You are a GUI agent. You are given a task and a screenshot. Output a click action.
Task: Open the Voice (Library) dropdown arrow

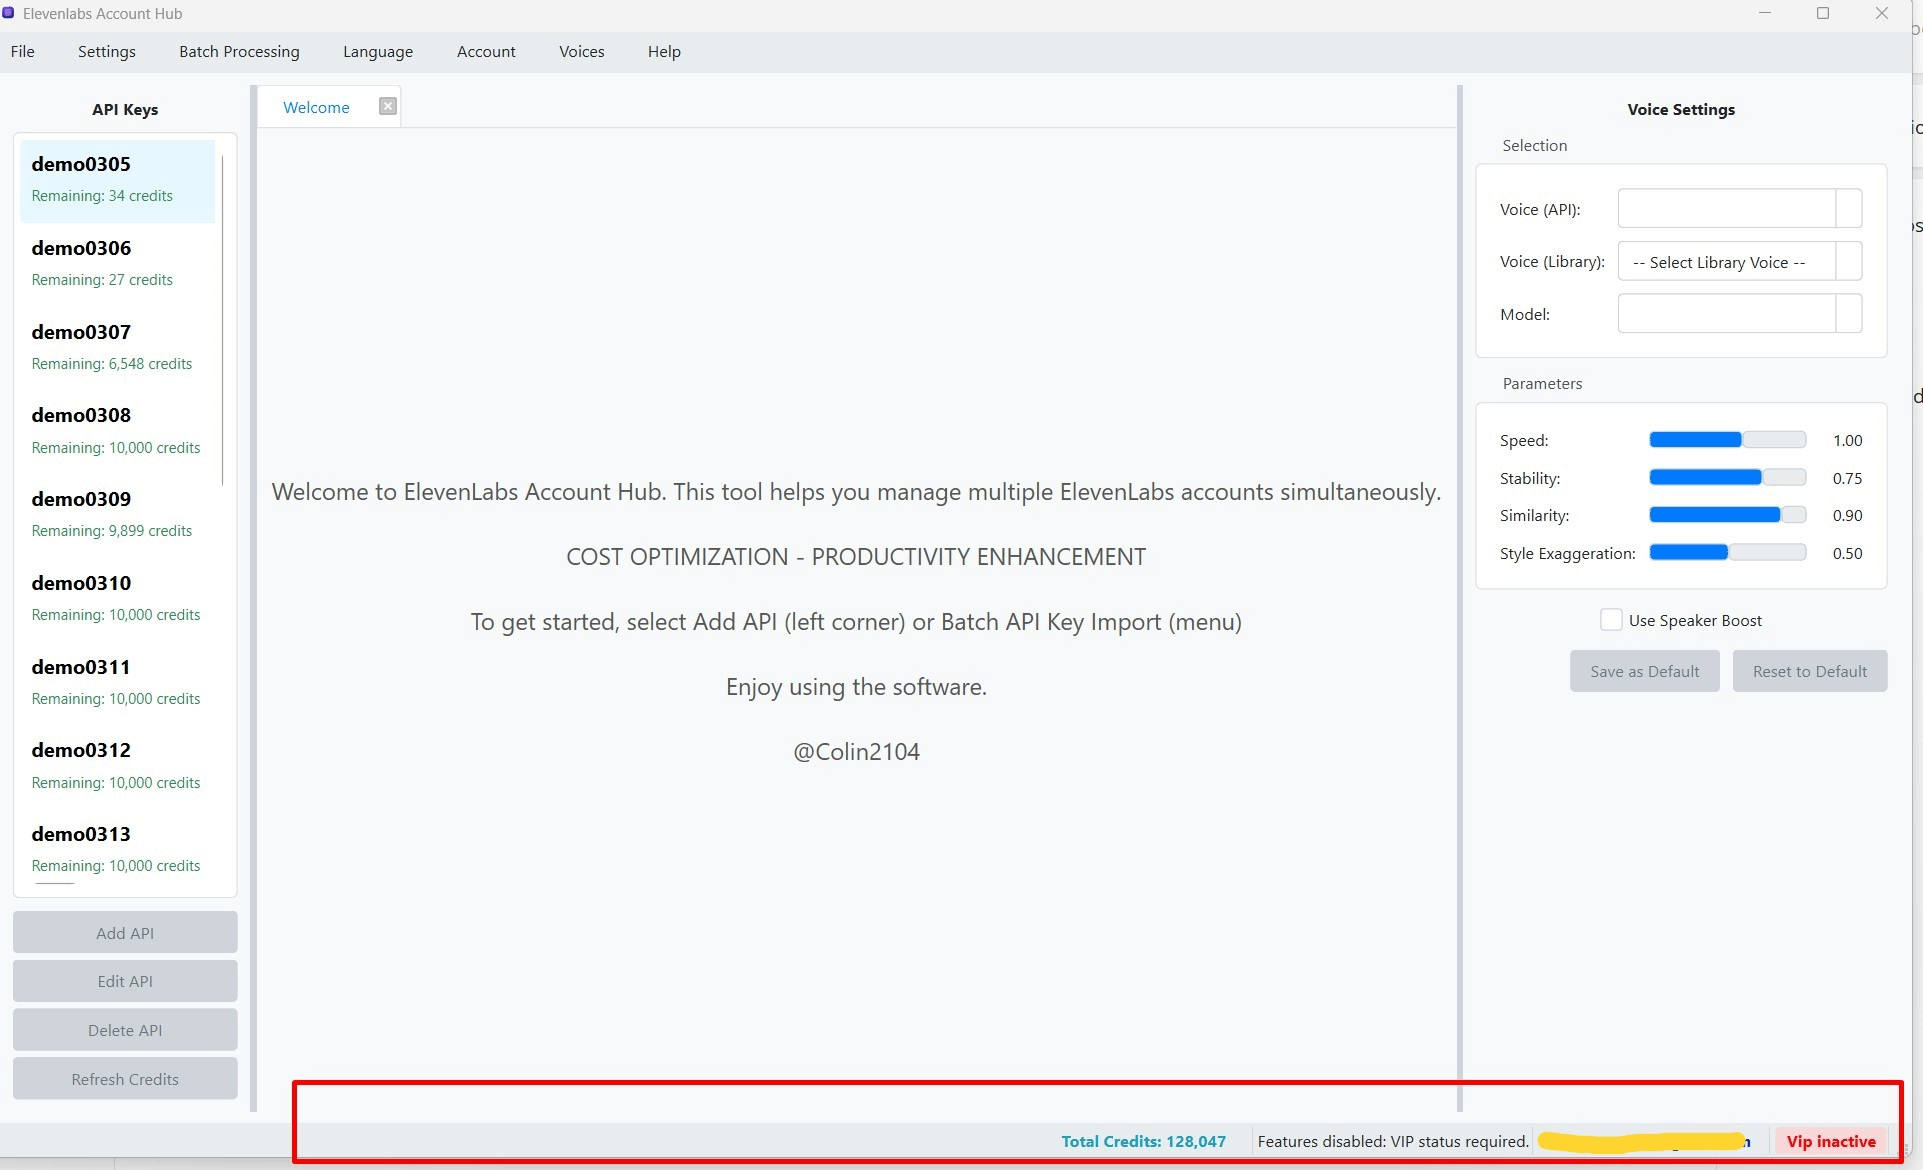click(1849, 262)
